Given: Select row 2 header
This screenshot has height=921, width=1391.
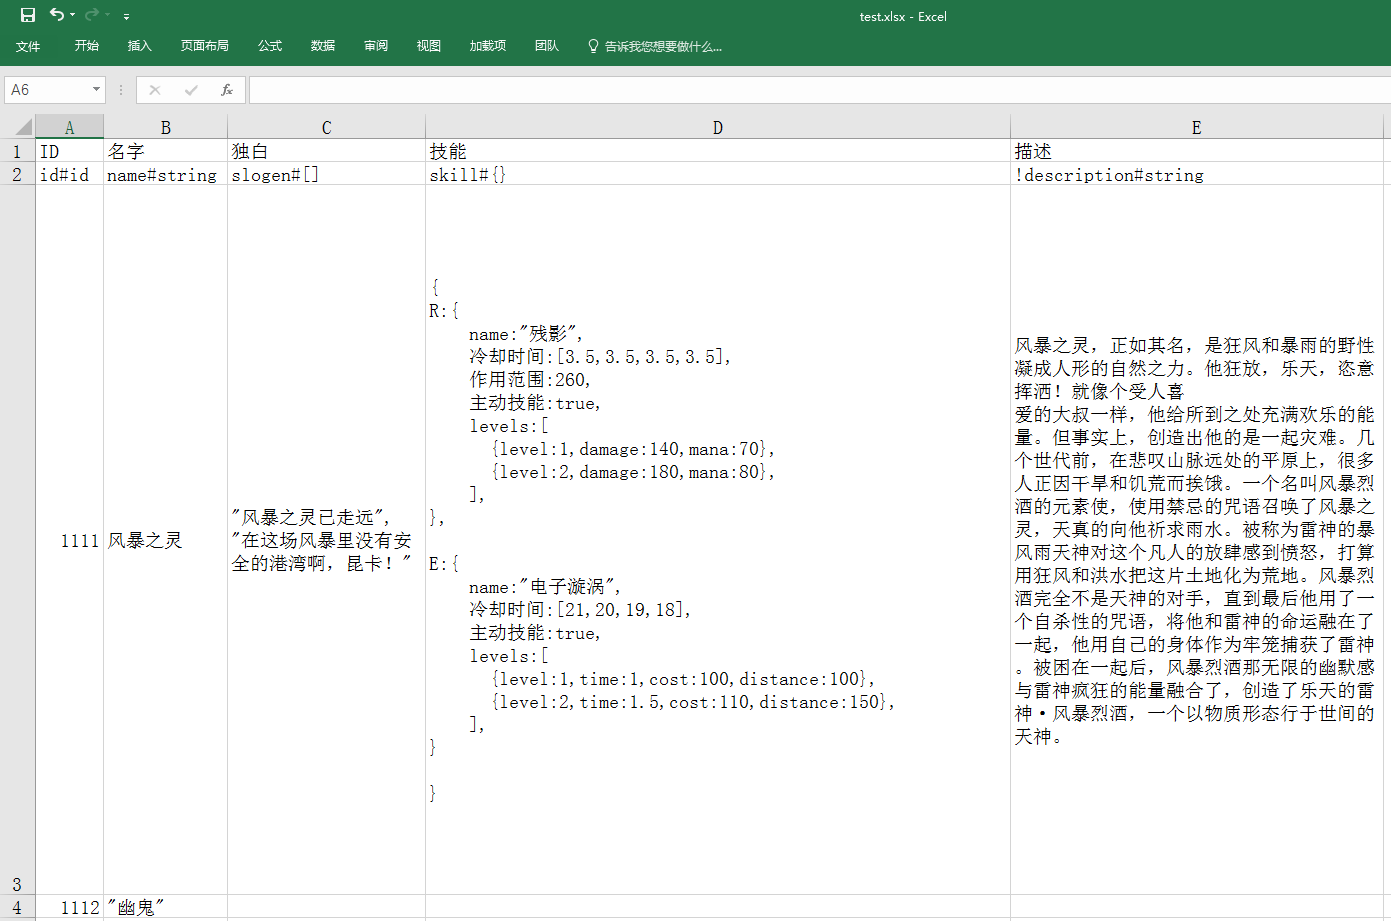Looking at the screenshot, I should coord(17,174).
